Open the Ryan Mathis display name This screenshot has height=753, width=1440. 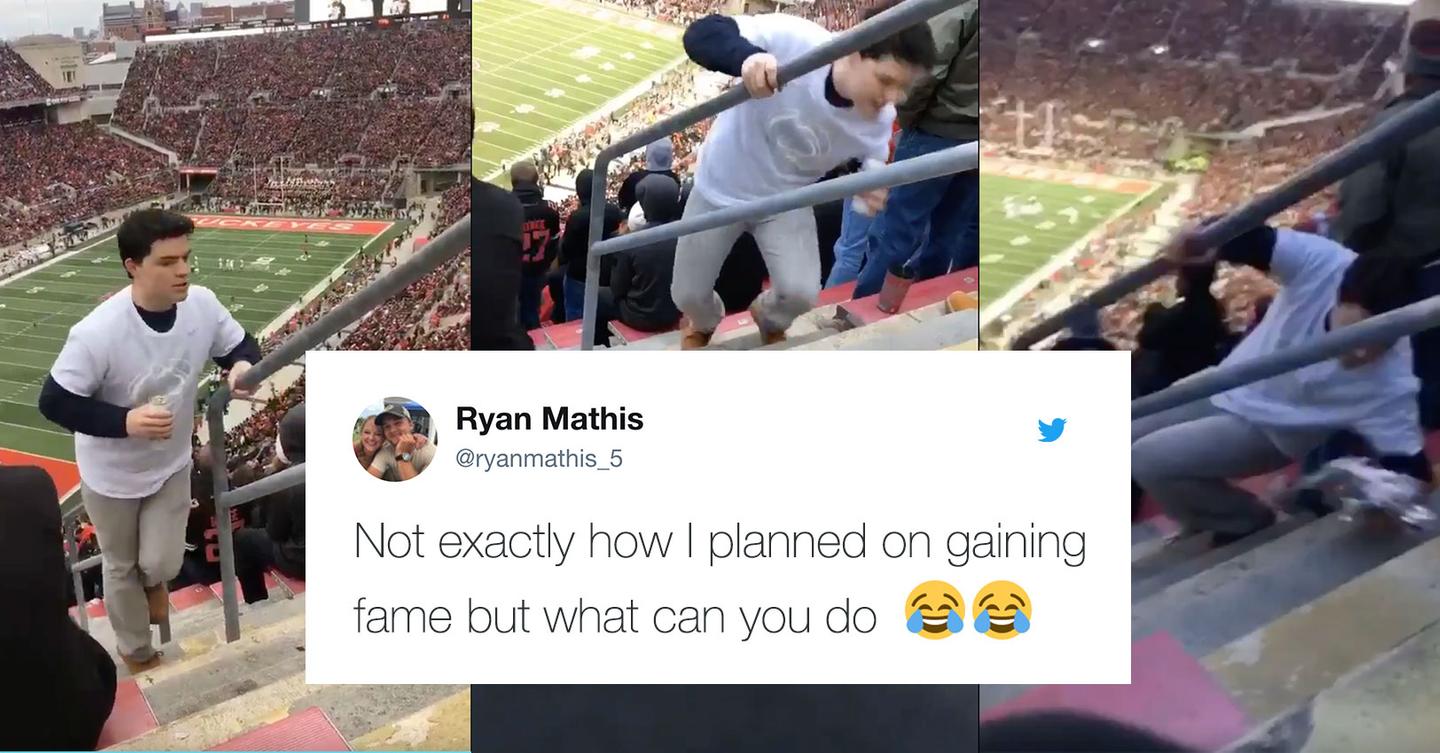(x=549, y=420)
